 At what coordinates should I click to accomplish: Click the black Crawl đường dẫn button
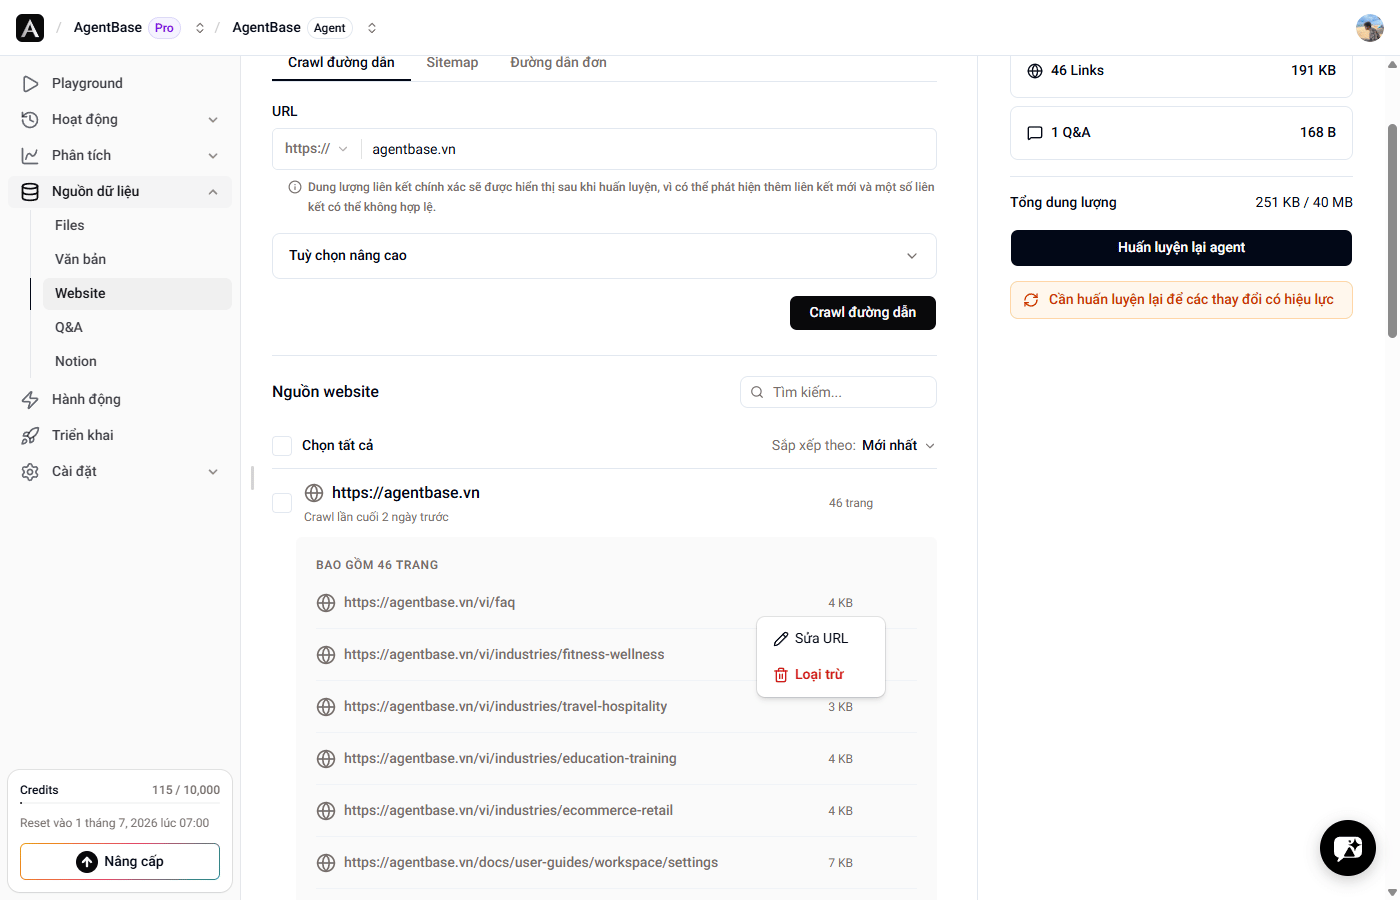click(x=863, y=313)
